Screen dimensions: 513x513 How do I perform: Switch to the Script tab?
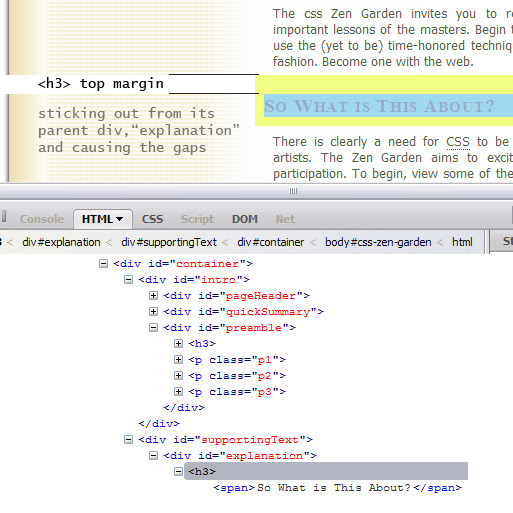pyautogui.click(x=197, y=219)
